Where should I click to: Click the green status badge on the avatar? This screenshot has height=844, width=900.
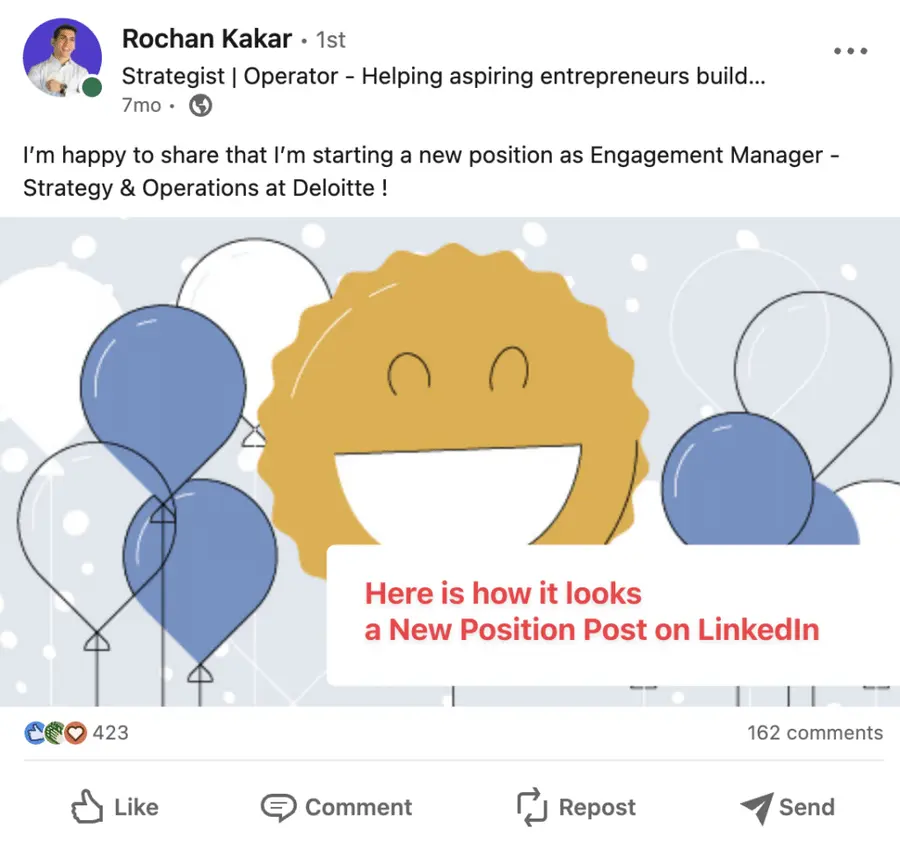[x=92, y=88]
